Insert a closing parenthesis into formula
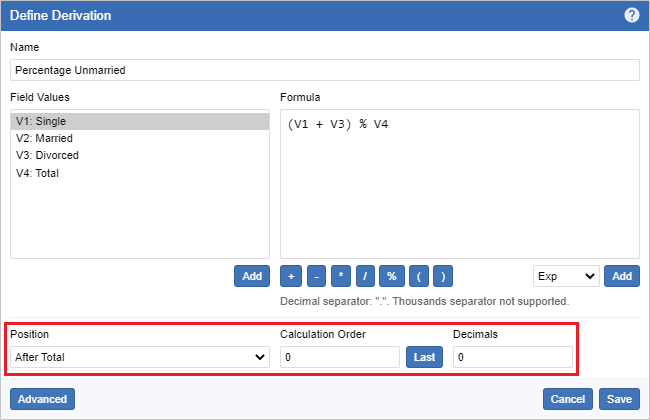Image resolution: width=650 pixels, height=420 pixels. (441, 276)
